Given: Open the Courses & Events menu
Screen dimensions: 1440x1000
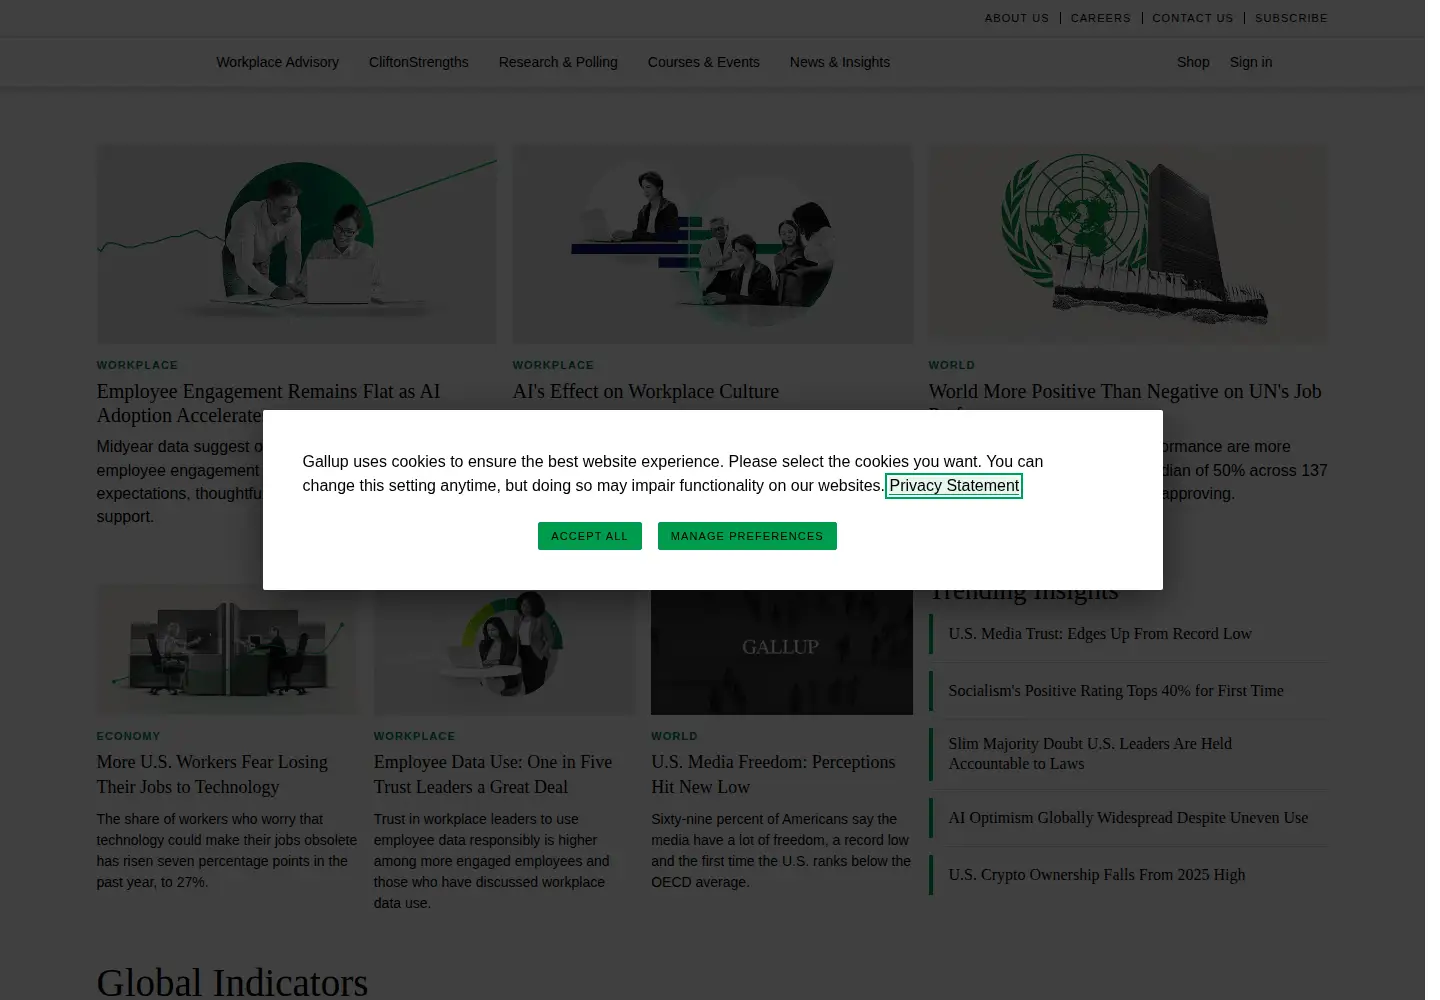Looking at the screenshot, I should pos(703,62).
